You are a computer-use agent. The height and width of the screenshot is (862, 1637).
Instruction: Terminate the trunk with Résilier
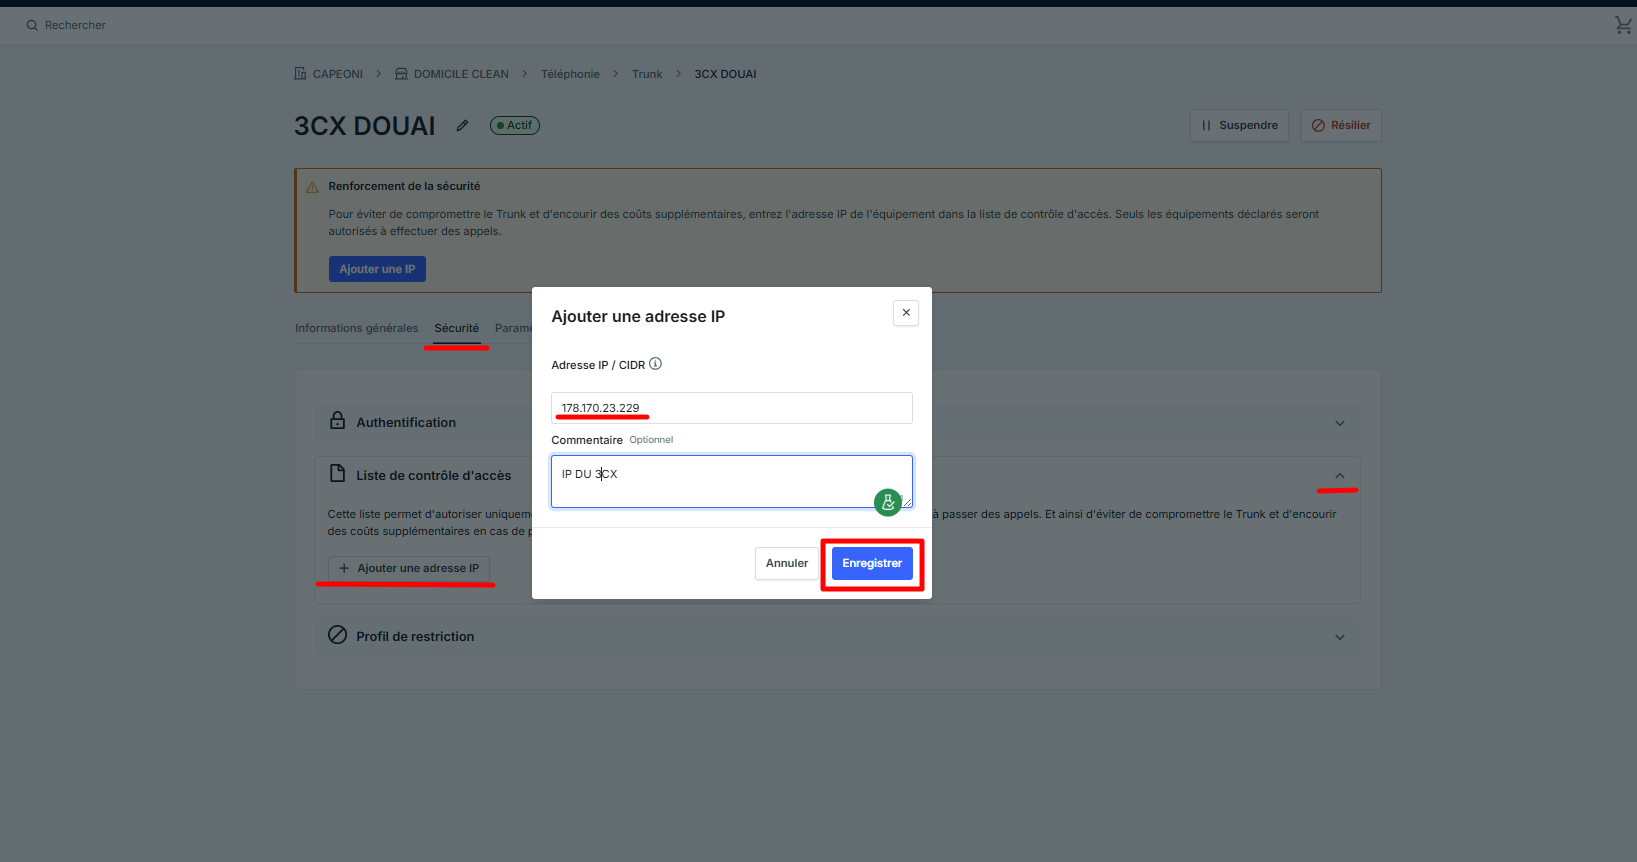point(1341,125)
